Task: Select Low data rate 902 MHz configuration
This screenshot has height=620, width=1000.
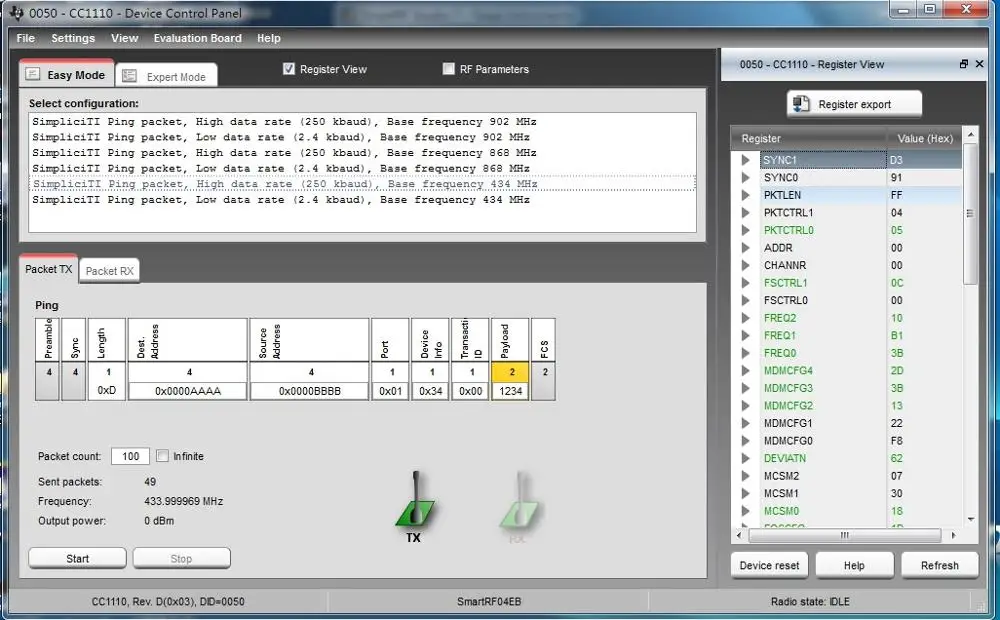Action: pos(362,137)
